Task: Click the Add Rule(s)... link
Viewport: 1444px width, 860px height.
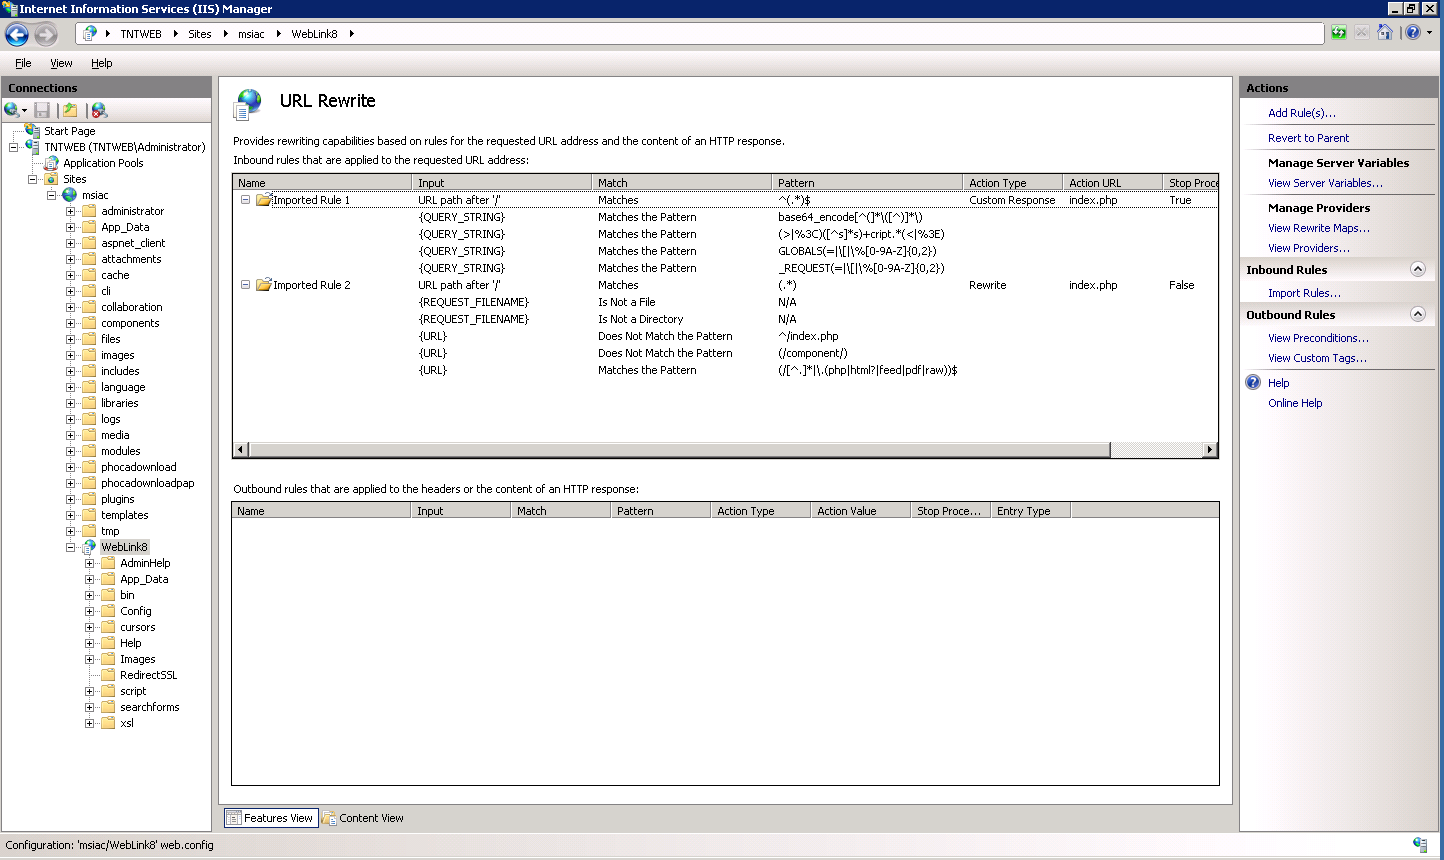Action: click(x=1301, y=113)
